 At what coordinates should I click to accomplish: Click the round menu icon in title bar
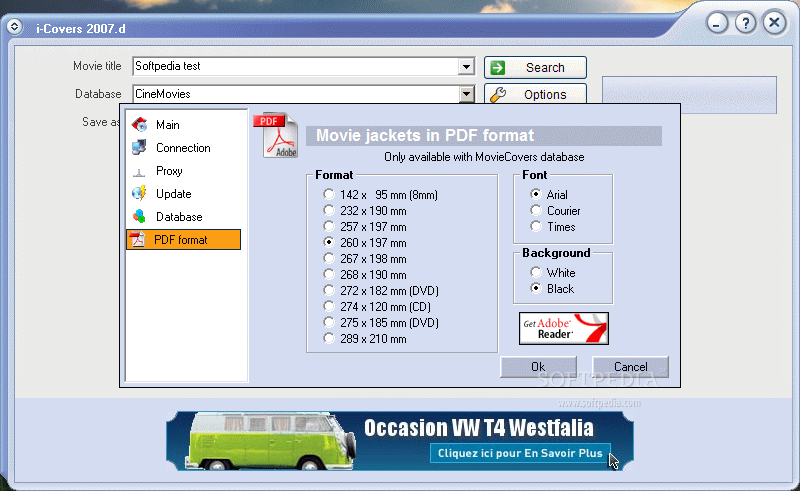coord(14,27)
